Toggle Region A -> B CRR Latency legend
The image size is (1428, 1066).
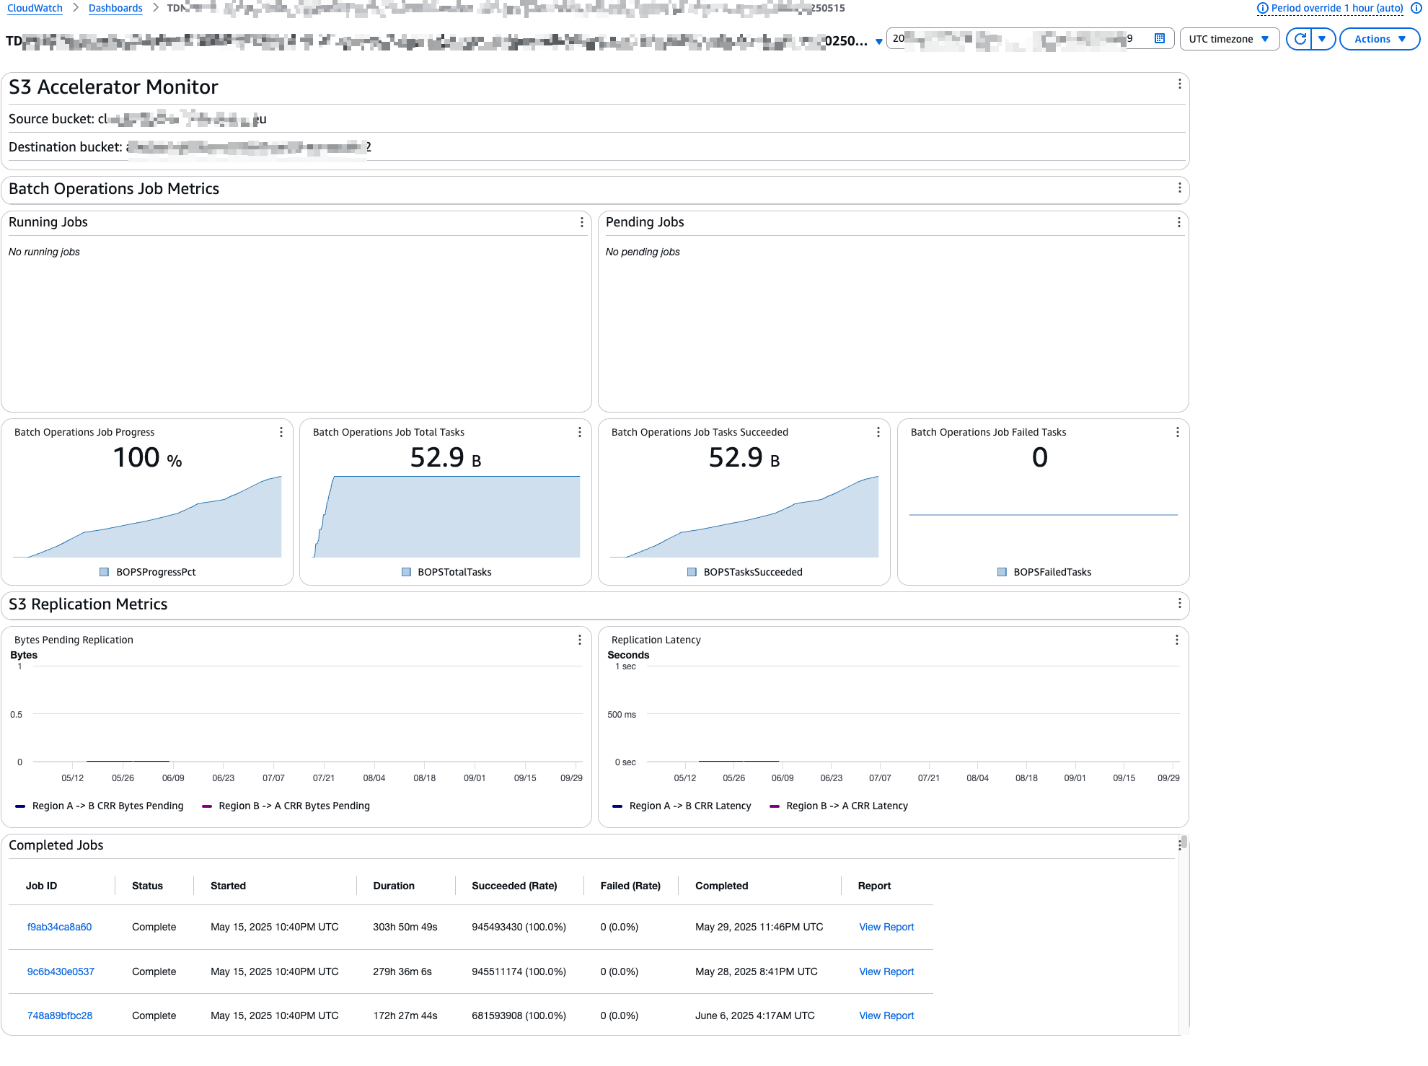pyautogui.click(x=681, y=806)
